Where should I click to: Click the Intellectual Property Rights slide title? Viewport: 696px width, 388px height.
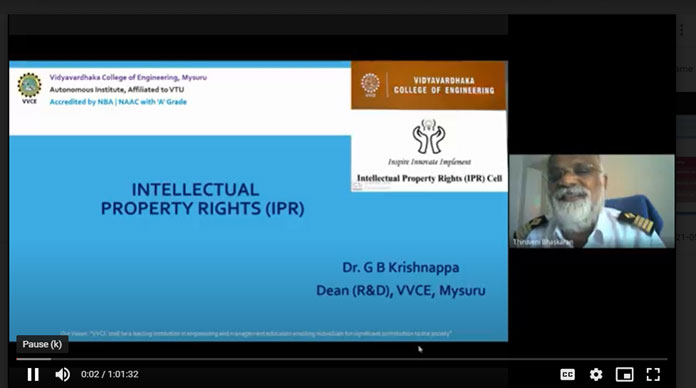coord(202,199)
